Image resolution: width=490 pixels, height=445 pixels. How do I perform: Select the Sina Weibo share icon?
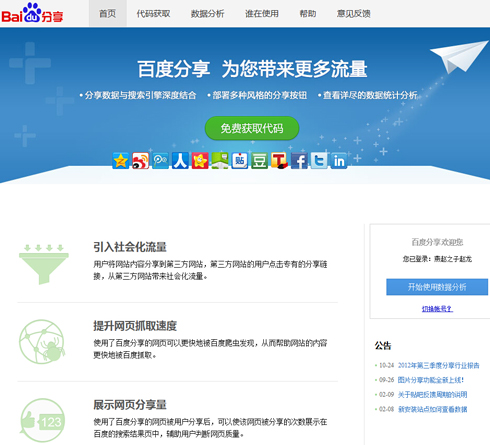[140, 161]
